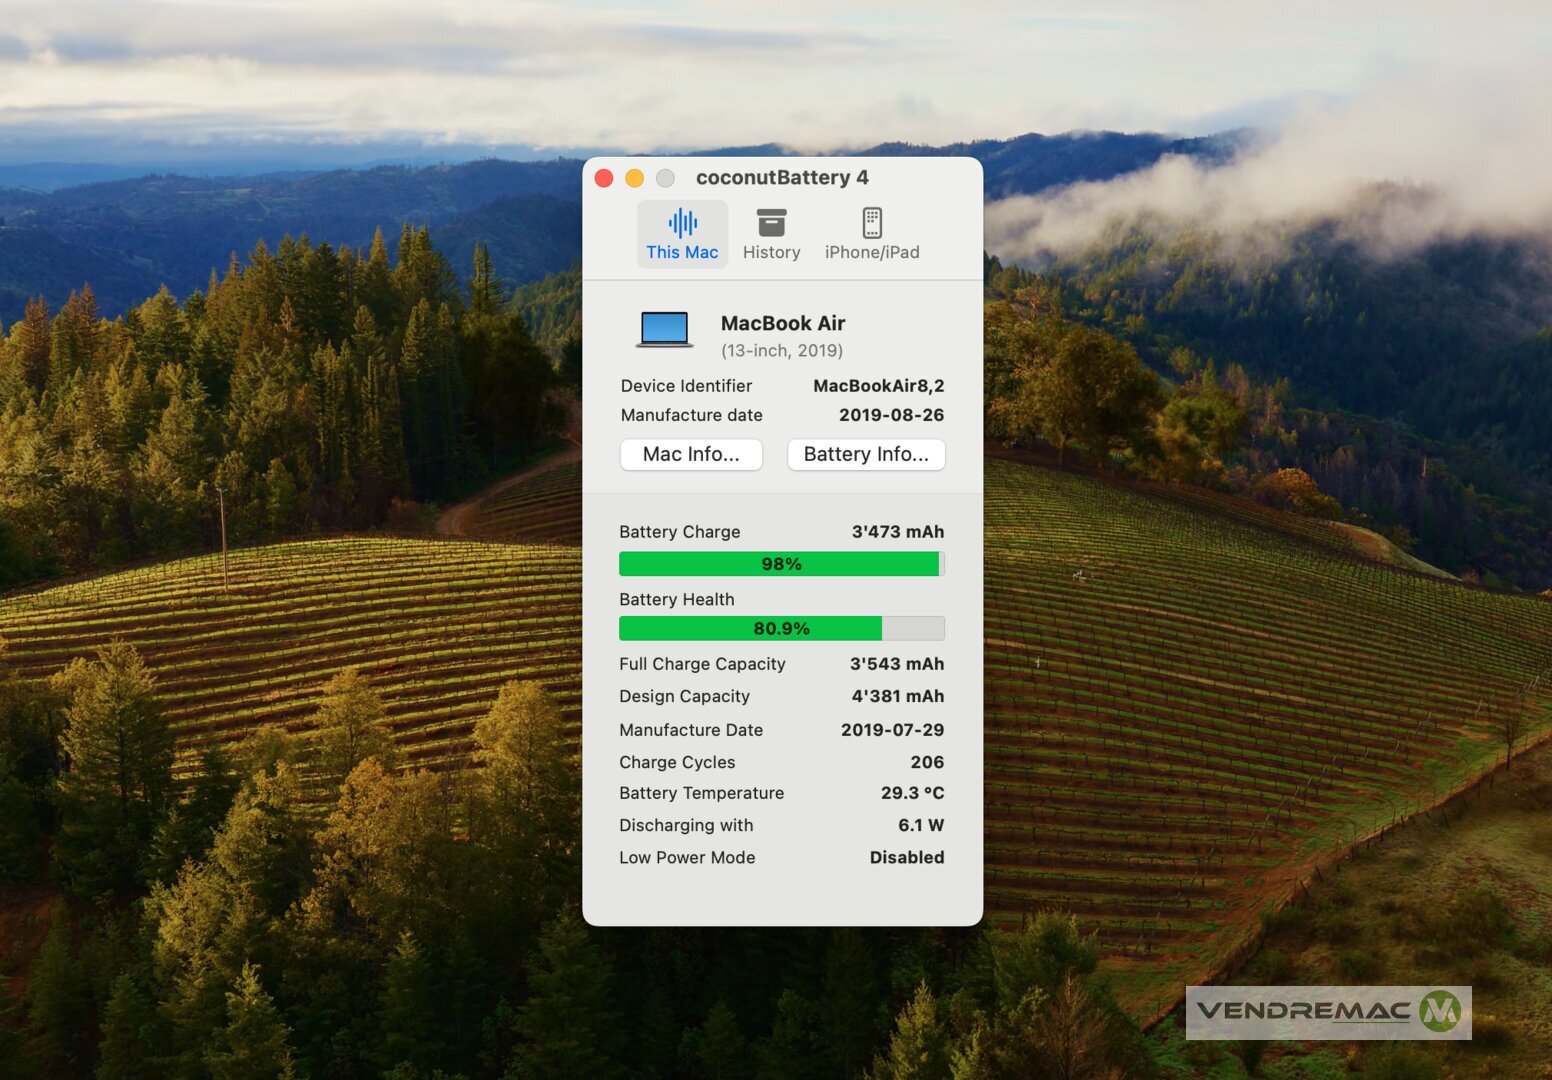Open the History archive box icon
Viewport: 1552px width, 1080px height.
(x=771, y=223)
